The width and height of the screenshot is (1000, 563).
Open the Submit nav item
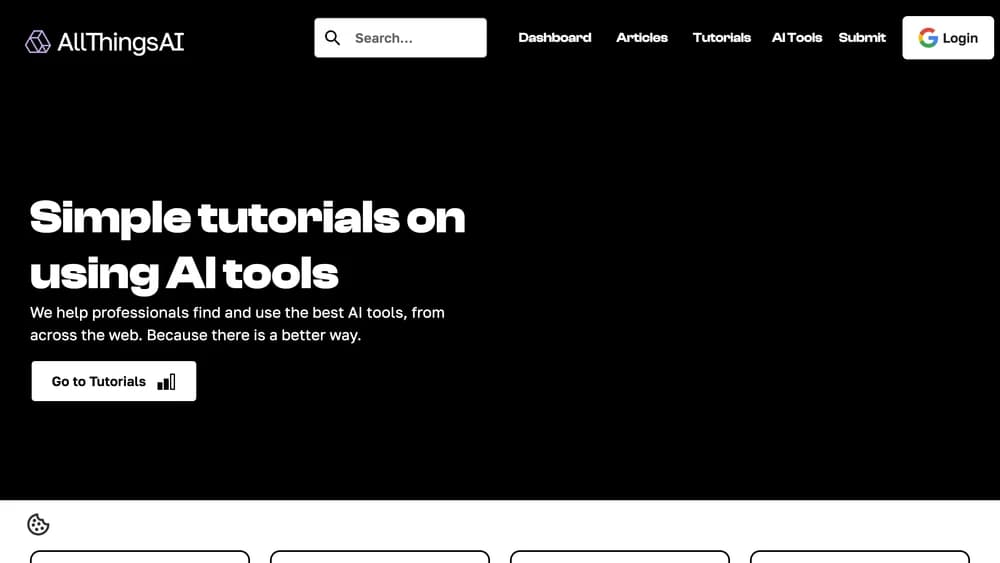pos(862,38)
